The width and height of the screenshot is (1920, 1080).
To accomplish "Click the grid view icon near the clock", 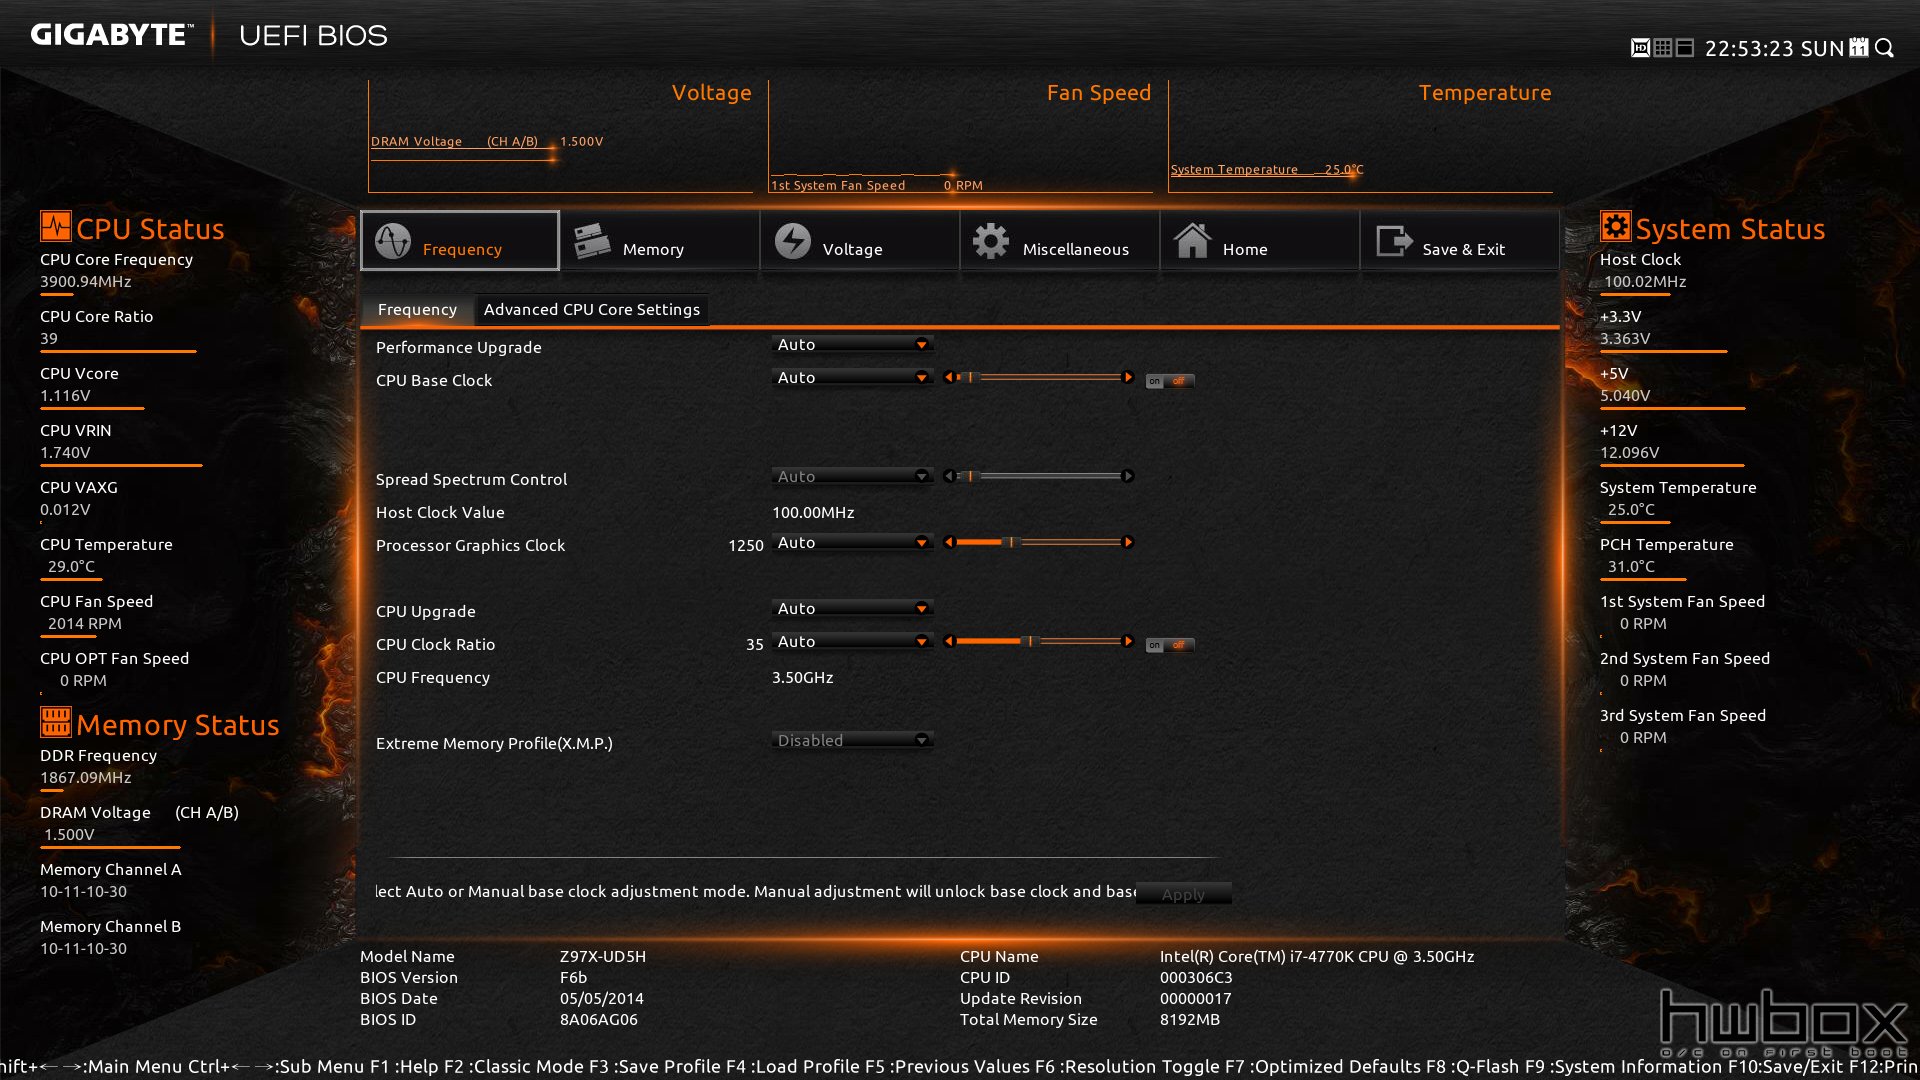I will point(1663,48).
